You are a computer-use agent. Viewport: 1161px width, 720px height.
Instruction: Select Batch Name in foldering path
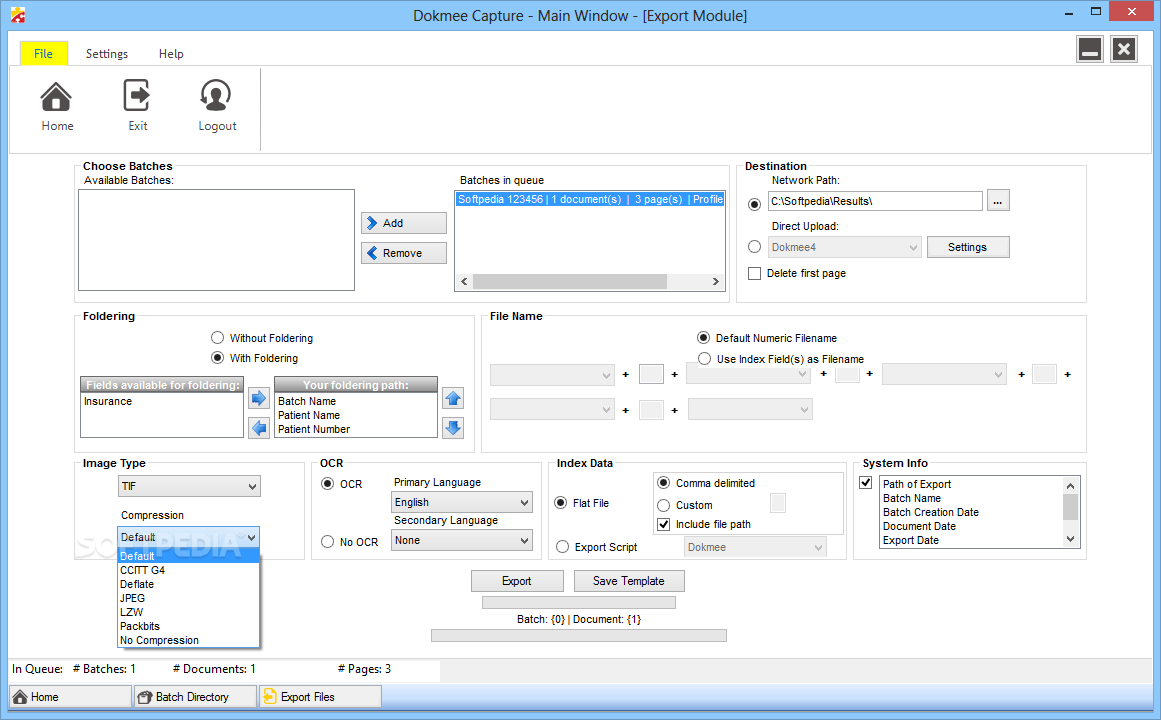point(355,401)
